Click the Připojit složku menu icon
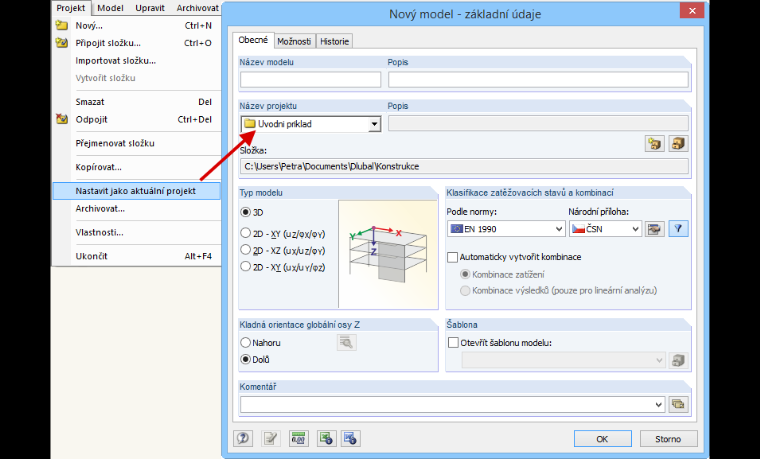Image resolution: width=760 pixels, height=459 pixels. 62,43
